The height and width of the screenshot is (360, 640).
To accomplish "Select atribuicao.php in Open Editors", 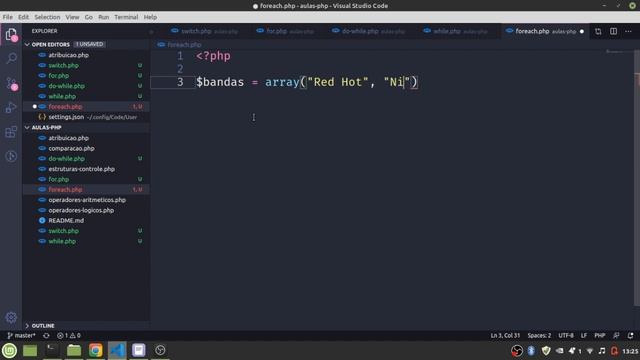I will [x=86, y=55].
